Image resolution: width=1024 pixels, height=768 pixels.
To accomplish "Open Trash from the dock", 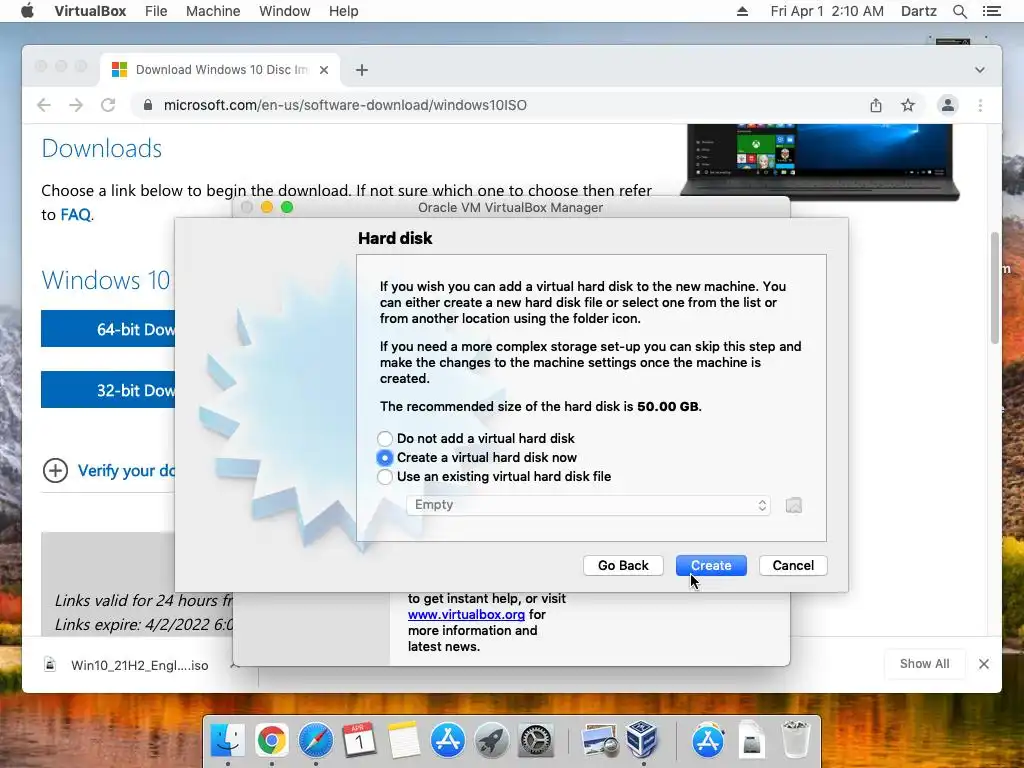I will [796, 741].
